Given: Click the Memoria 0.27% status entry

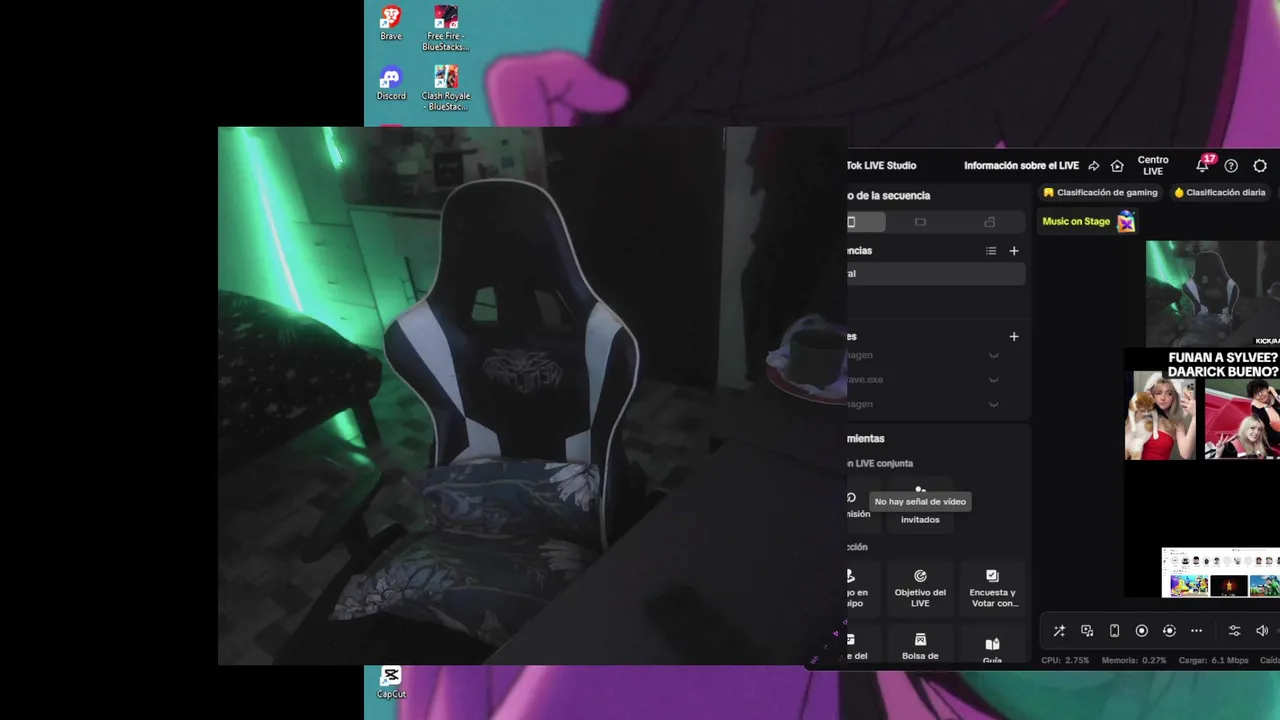Looking at the screenshot, I should click(x=1134, y=660).
